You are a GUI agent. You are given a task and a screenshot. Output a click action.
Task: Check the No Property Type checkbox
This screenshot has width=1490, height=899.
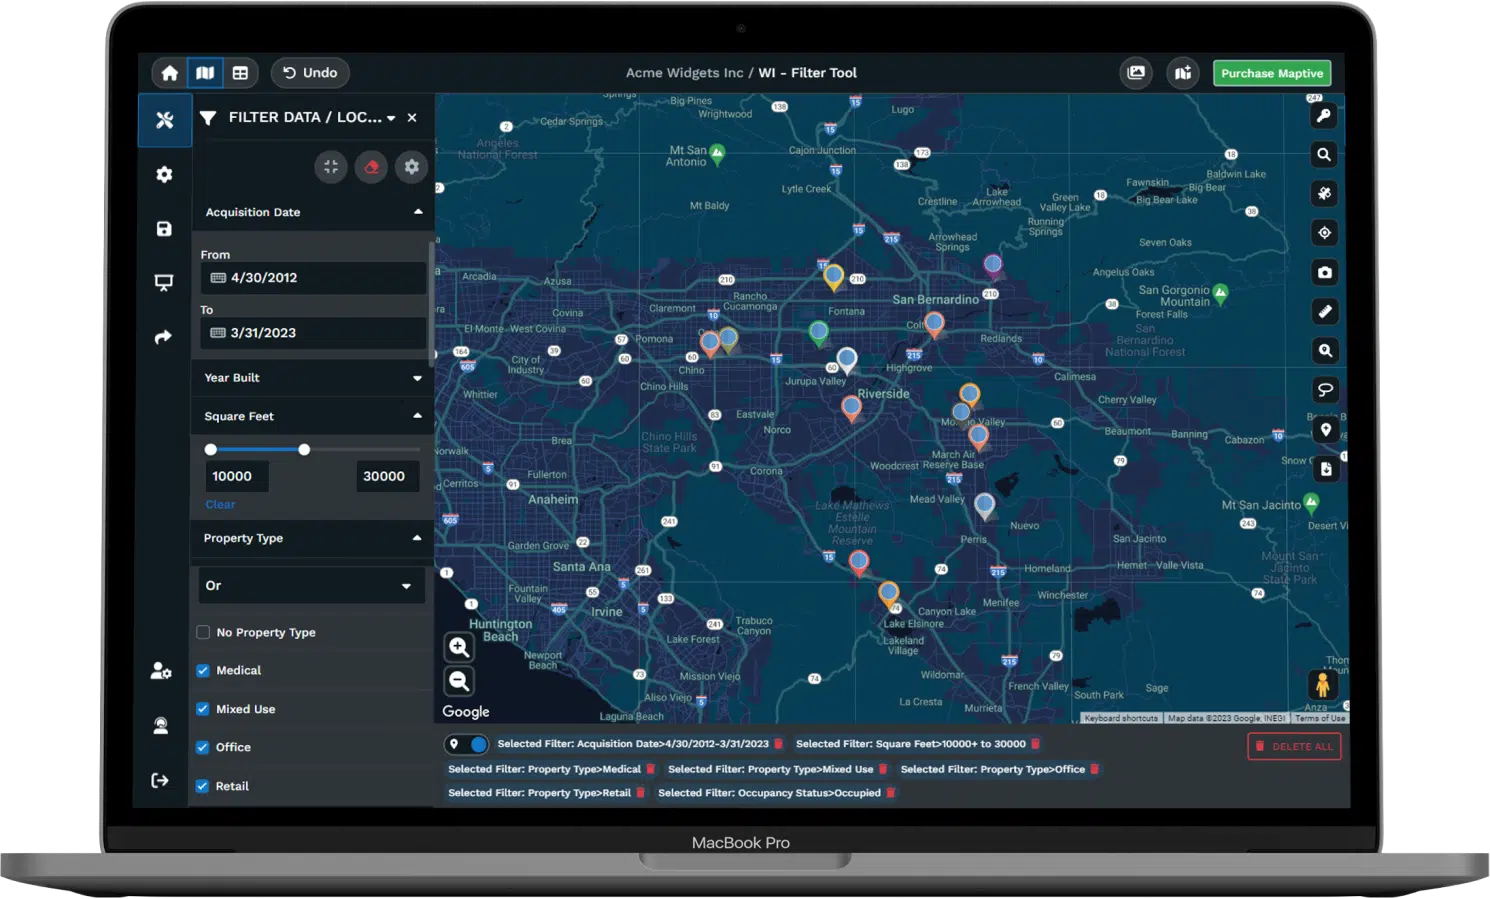pos(203,632)
